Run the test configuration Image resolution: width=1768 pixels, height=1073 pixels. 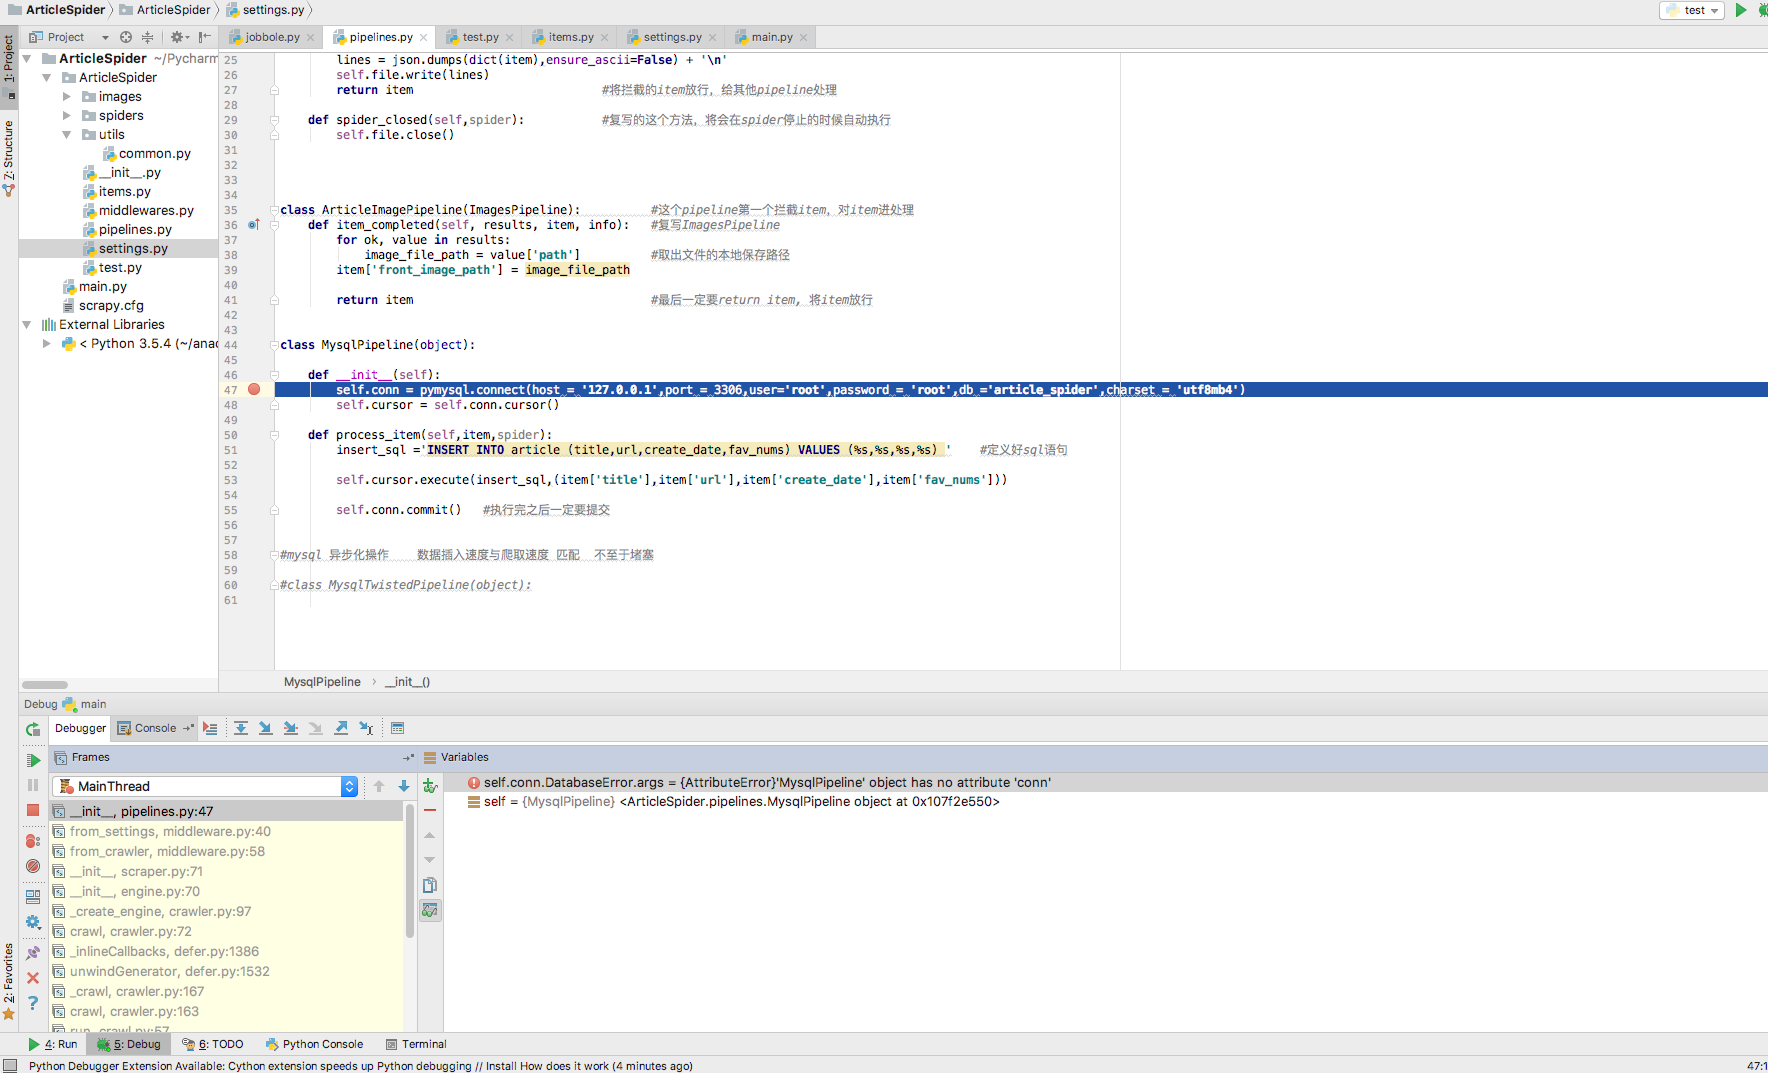1741,10
